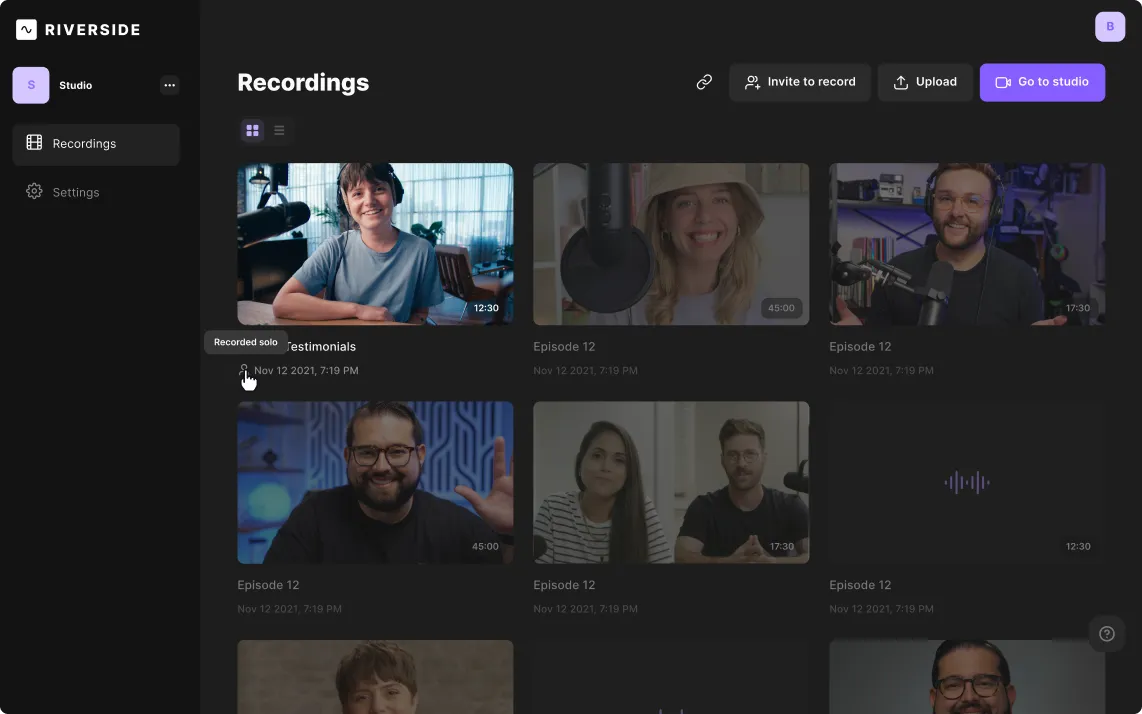Copy the studio link via chain icon

[x=704, y=82]
